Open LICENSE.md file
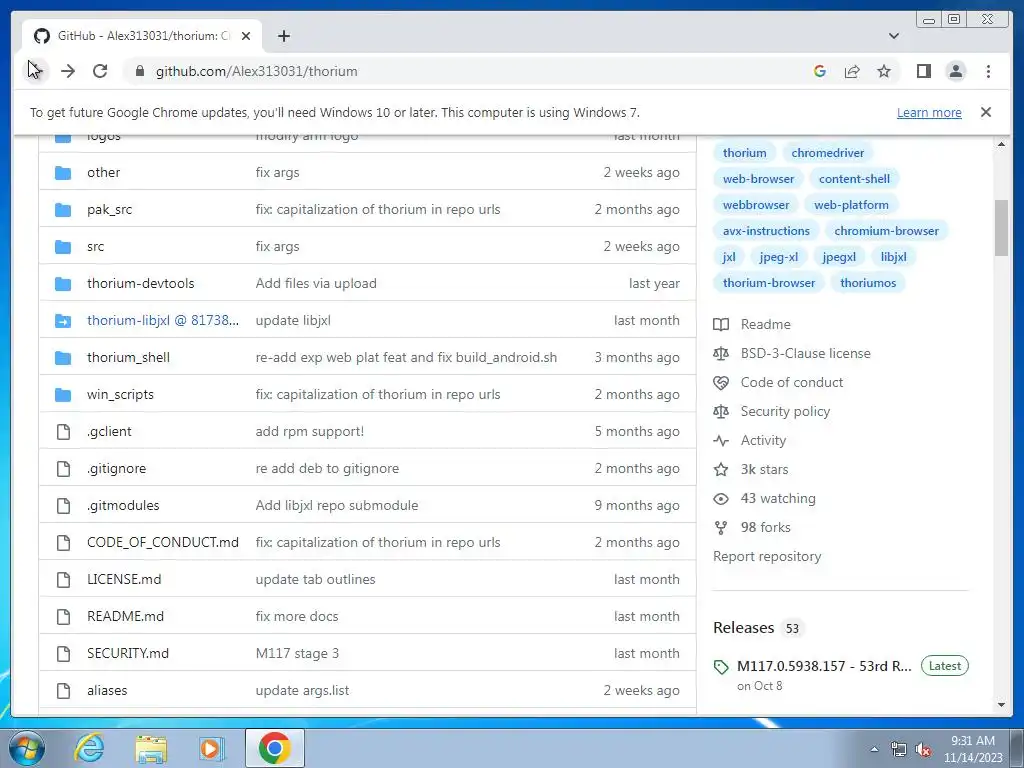The width and height of the screenshot is (1024, 768). (x=124, y=579)
